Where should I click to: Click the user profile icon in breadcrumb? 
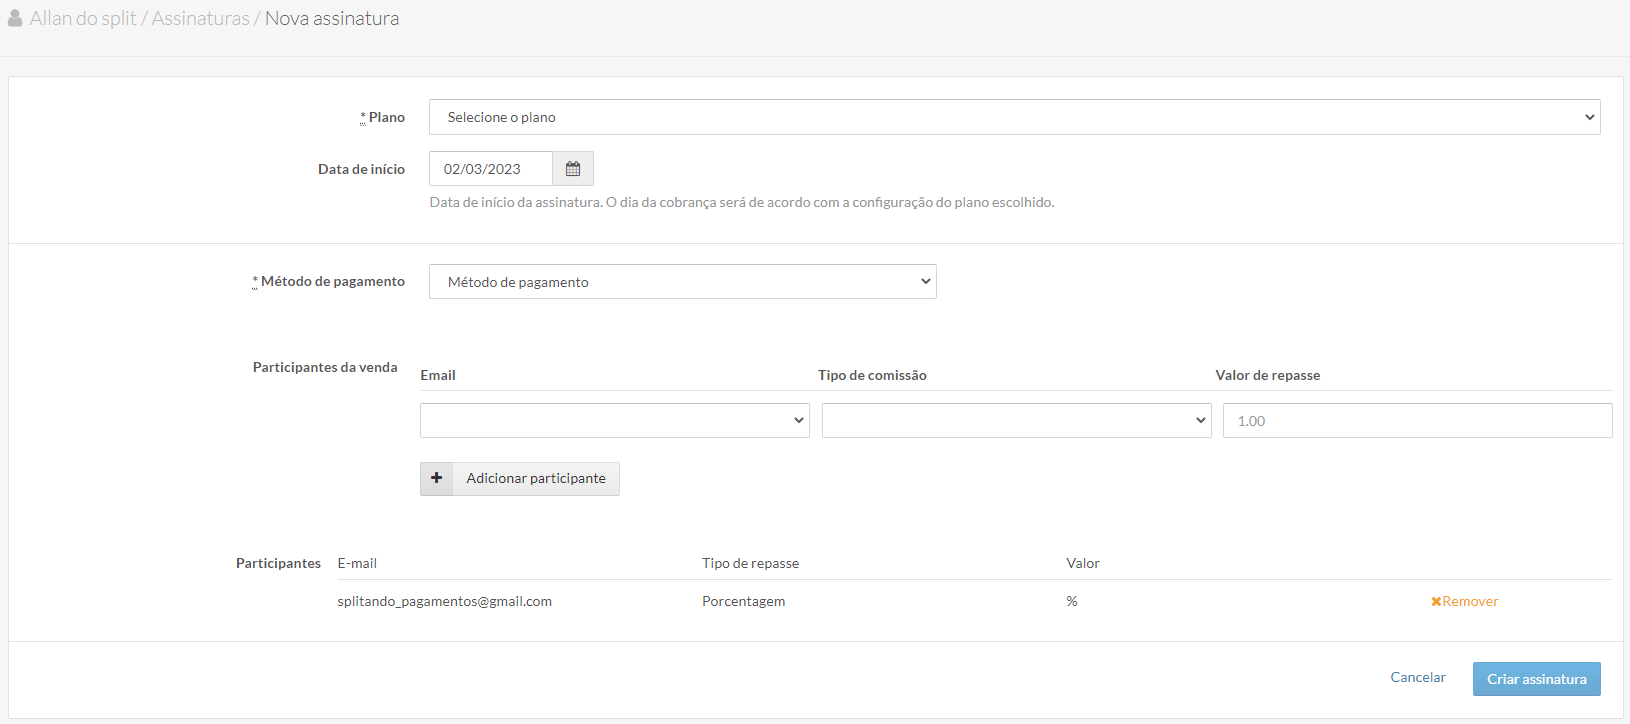(x=15, y=18)
